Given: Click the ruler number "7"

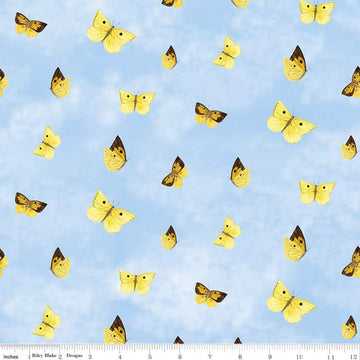Looking at the screenshot, I should (210, 356).
